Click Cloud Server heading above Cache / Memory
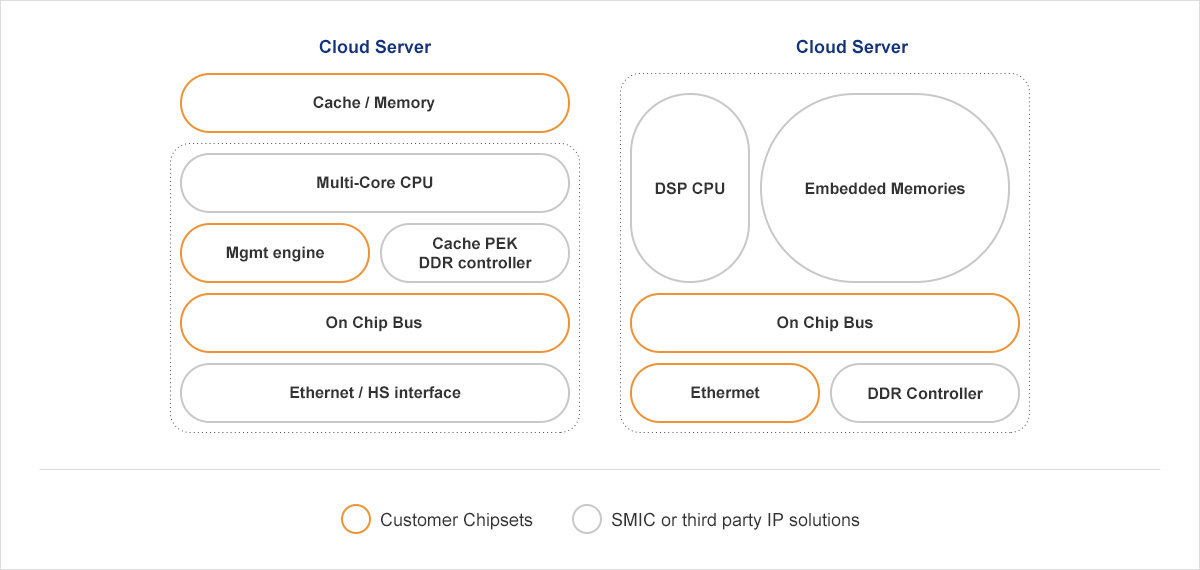1200x570 pixels. point(375,47)
